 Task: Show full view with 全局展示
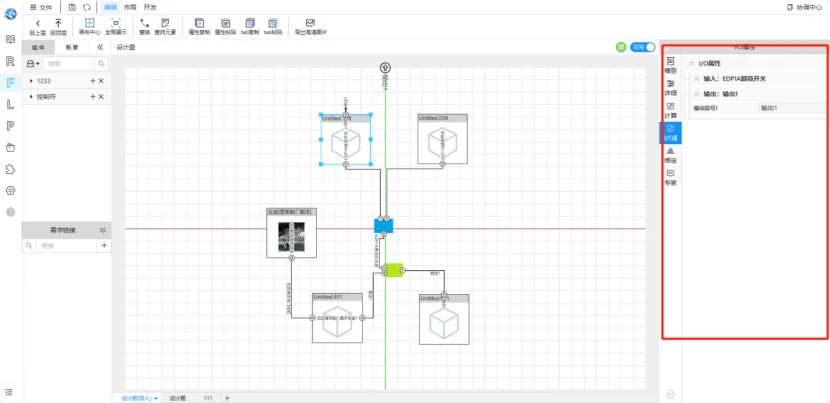tap(115, 26)
